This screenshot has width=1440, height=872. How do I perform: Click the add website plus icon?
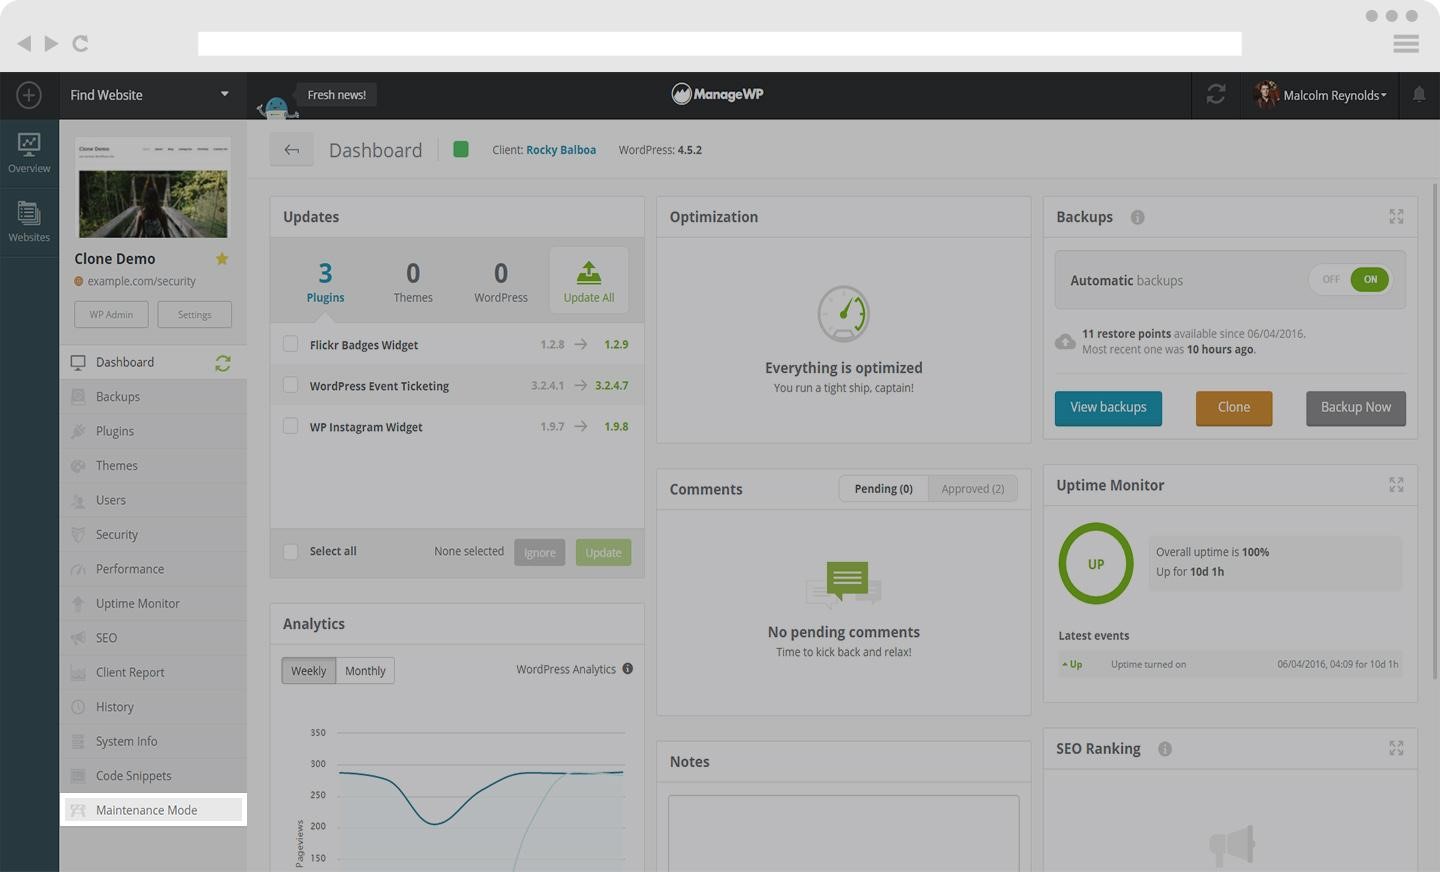[x=29, y=95]
